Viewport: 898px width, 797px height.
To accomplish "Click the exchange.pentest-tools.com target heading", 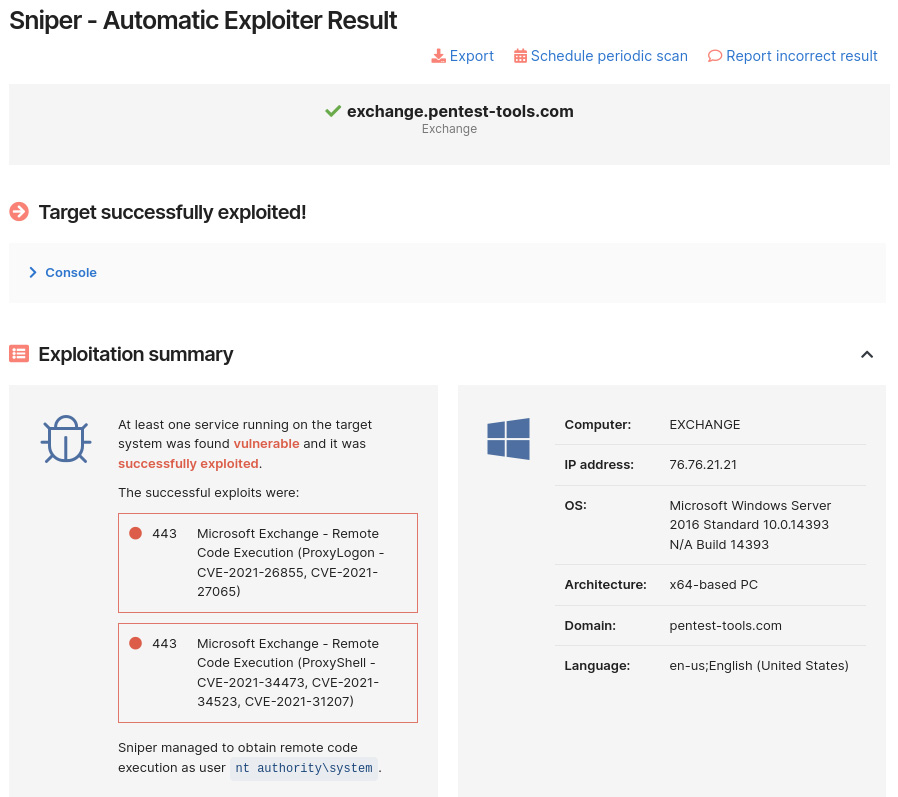I will 460,111.
